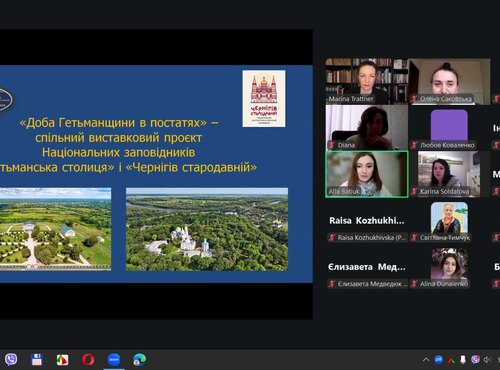Screen dimensions: 500x370
Task: Select Alla Batiuk's highlighted video tile
Action: pos(367,174)
